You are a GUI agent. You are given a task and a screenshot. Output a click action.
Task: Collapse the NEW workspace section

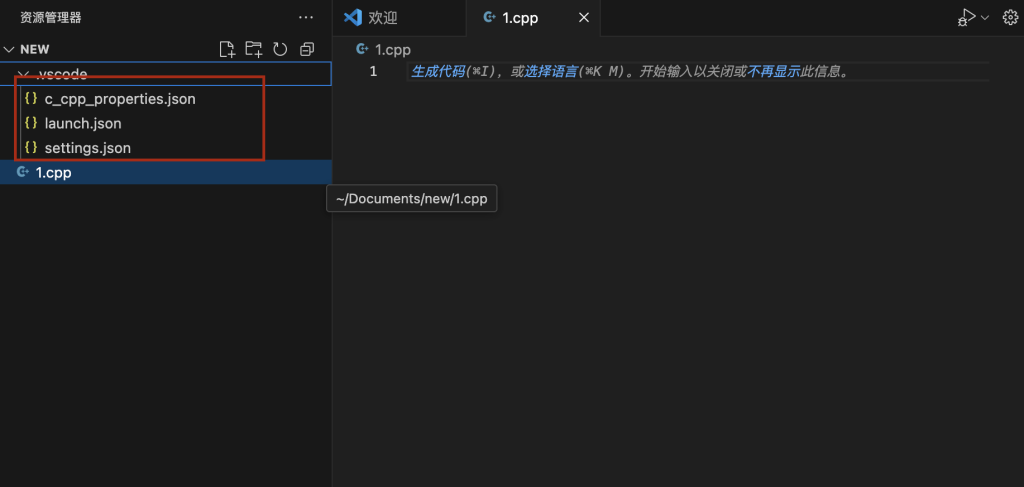tap(10, 49)
